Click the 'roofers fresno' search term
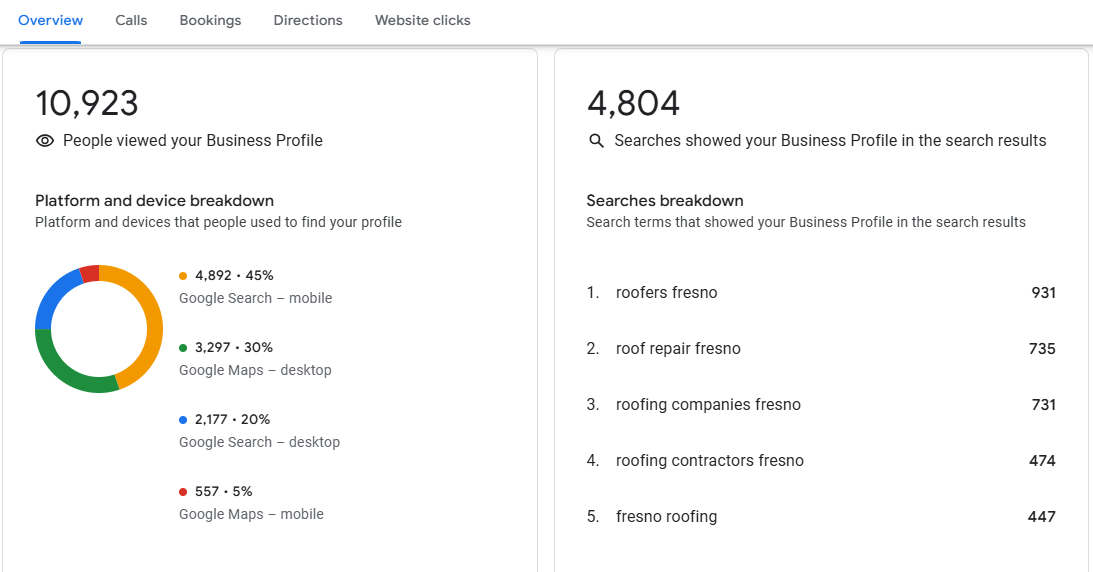 click(666, 293)
